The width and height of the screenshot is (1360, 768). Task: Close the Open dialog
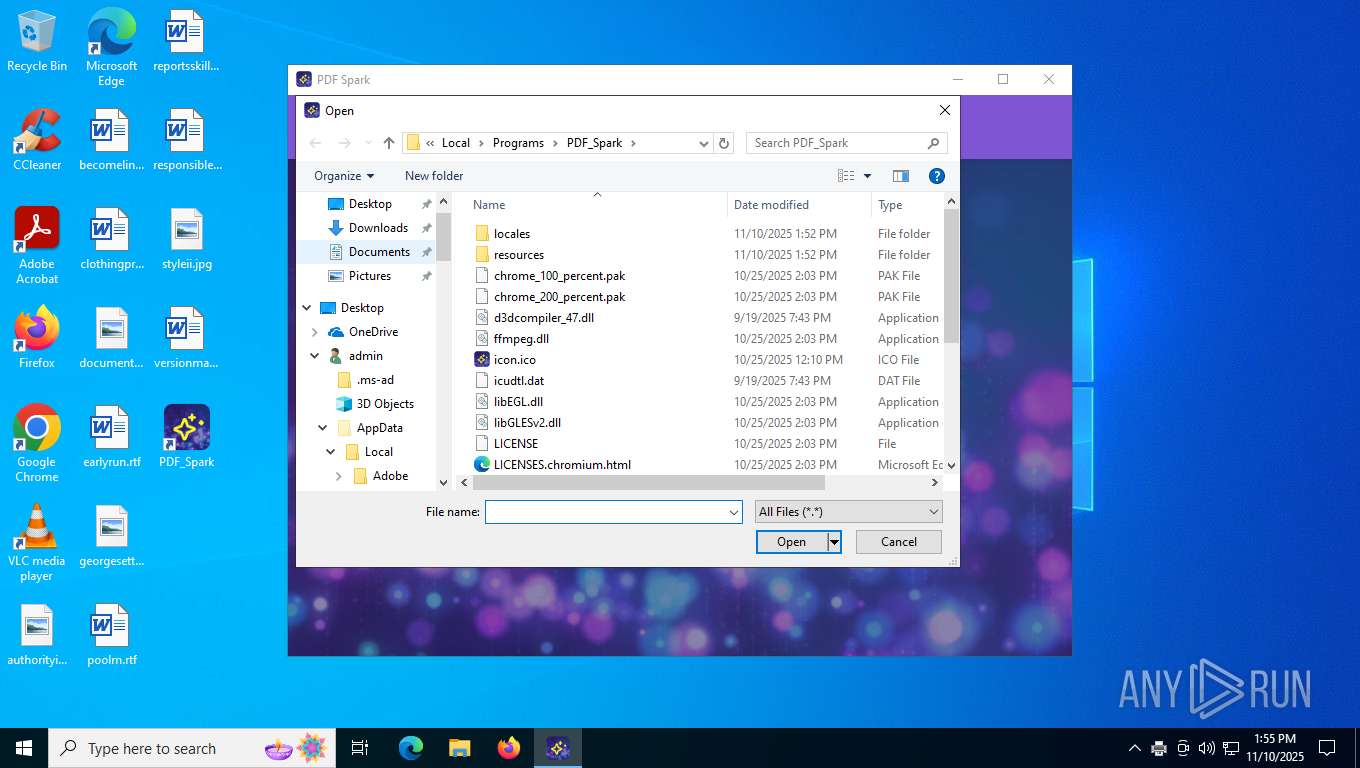944,110
